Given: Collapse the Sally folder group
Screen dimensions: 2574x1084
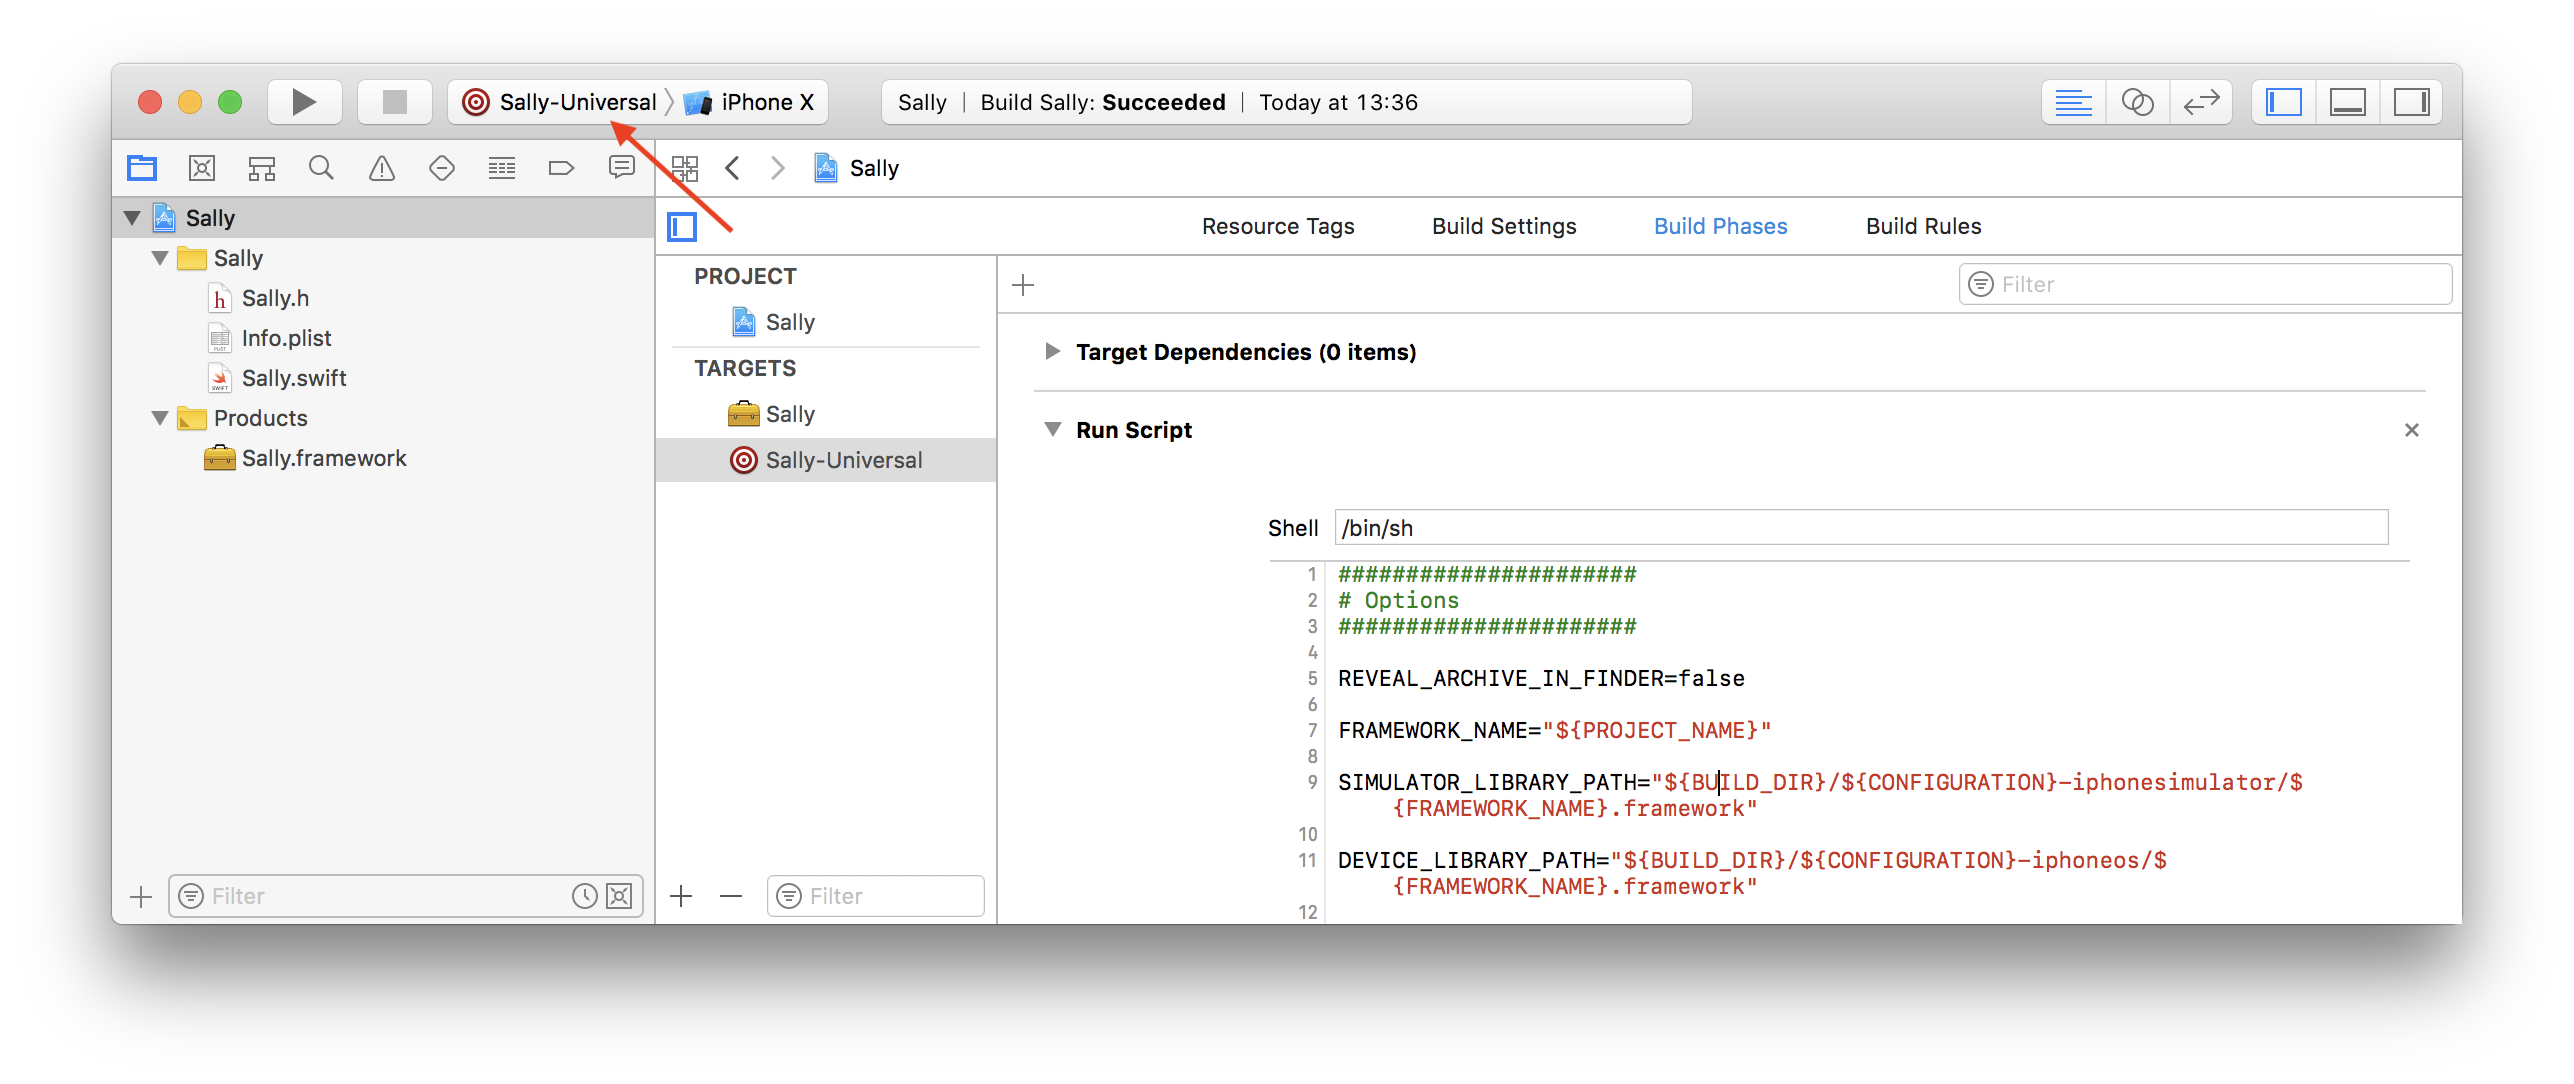Looking at the screenshot, I should tap(160, 258).
